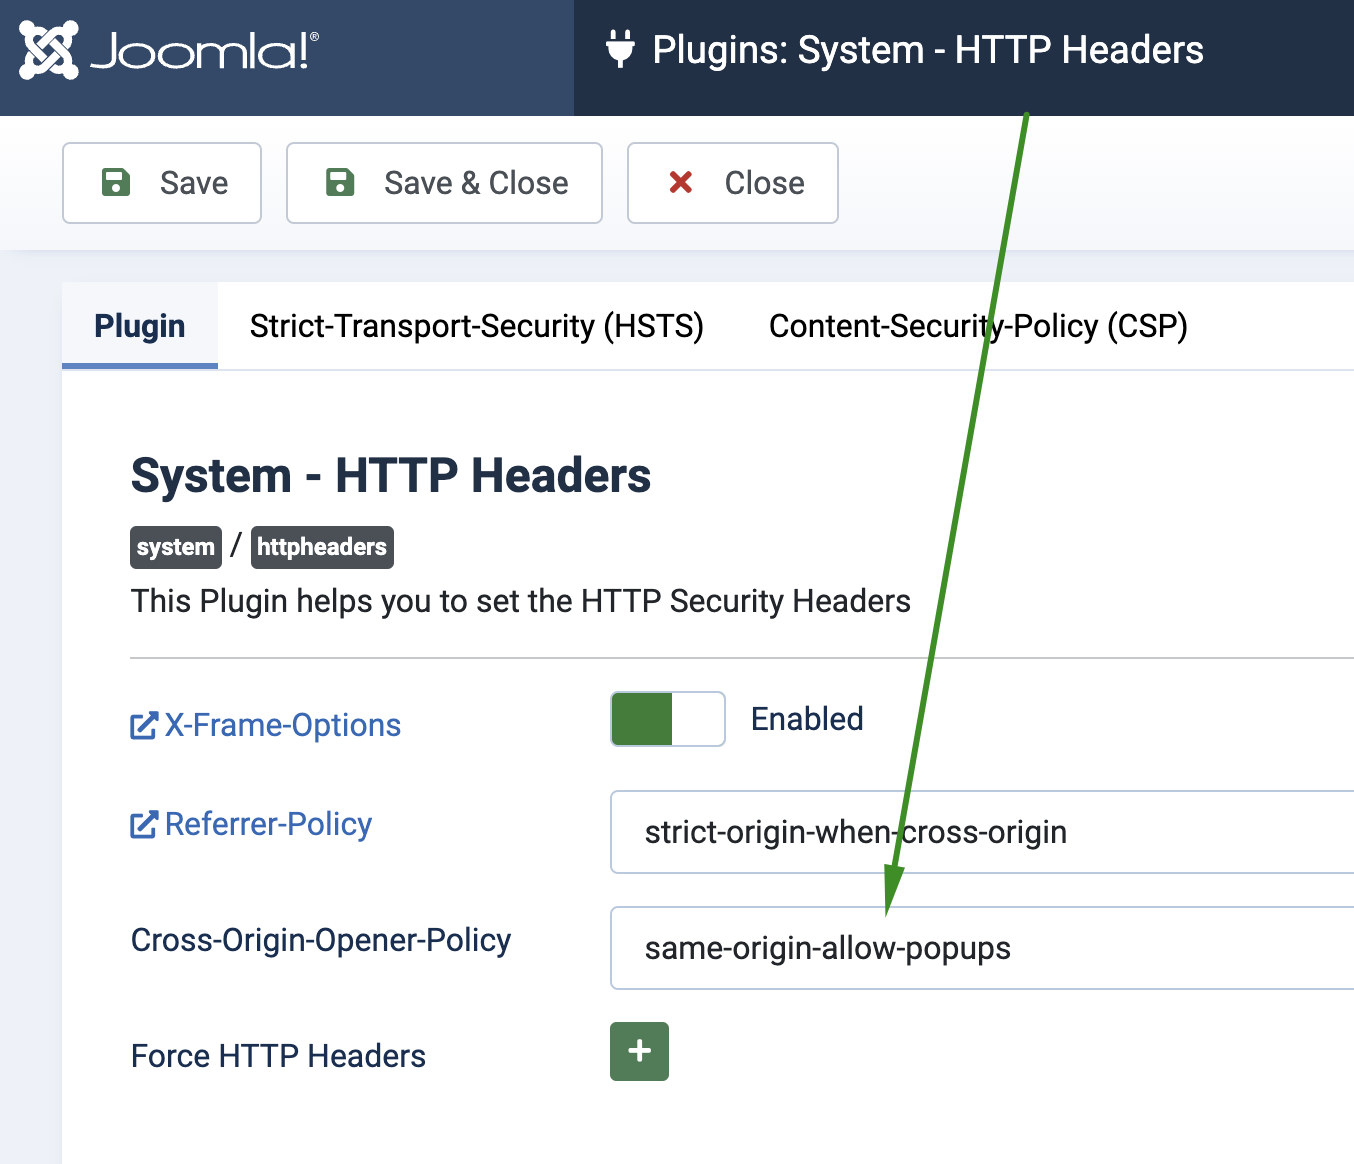
Task: Open the Cross-Origin-Opener-Policy dropdown
Action: click(982, 948)
